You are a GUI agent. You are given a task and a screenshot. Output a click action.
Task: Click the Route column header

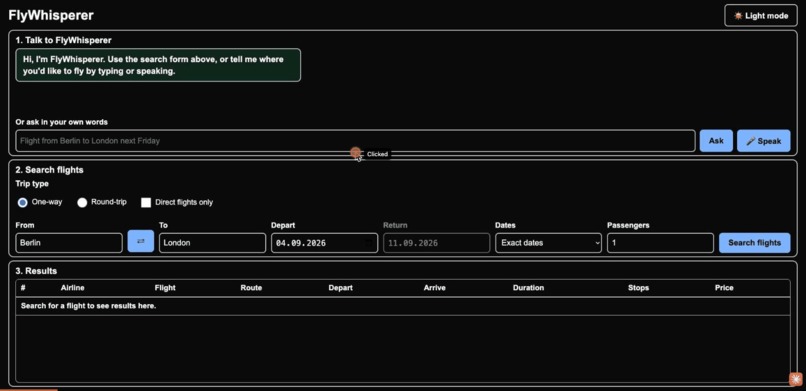point(251,288)
